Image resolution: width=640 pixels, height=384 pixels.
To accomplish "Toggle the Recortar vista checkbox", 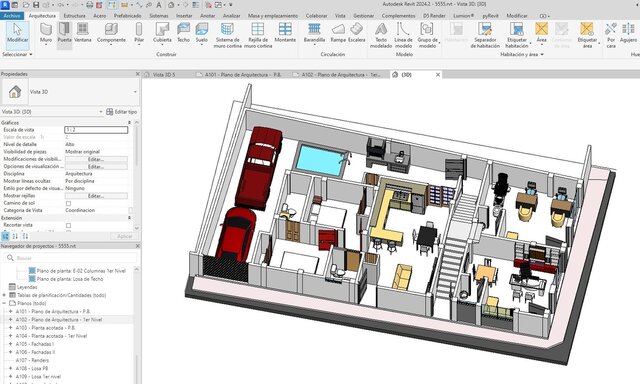I will tap(68, 225).
